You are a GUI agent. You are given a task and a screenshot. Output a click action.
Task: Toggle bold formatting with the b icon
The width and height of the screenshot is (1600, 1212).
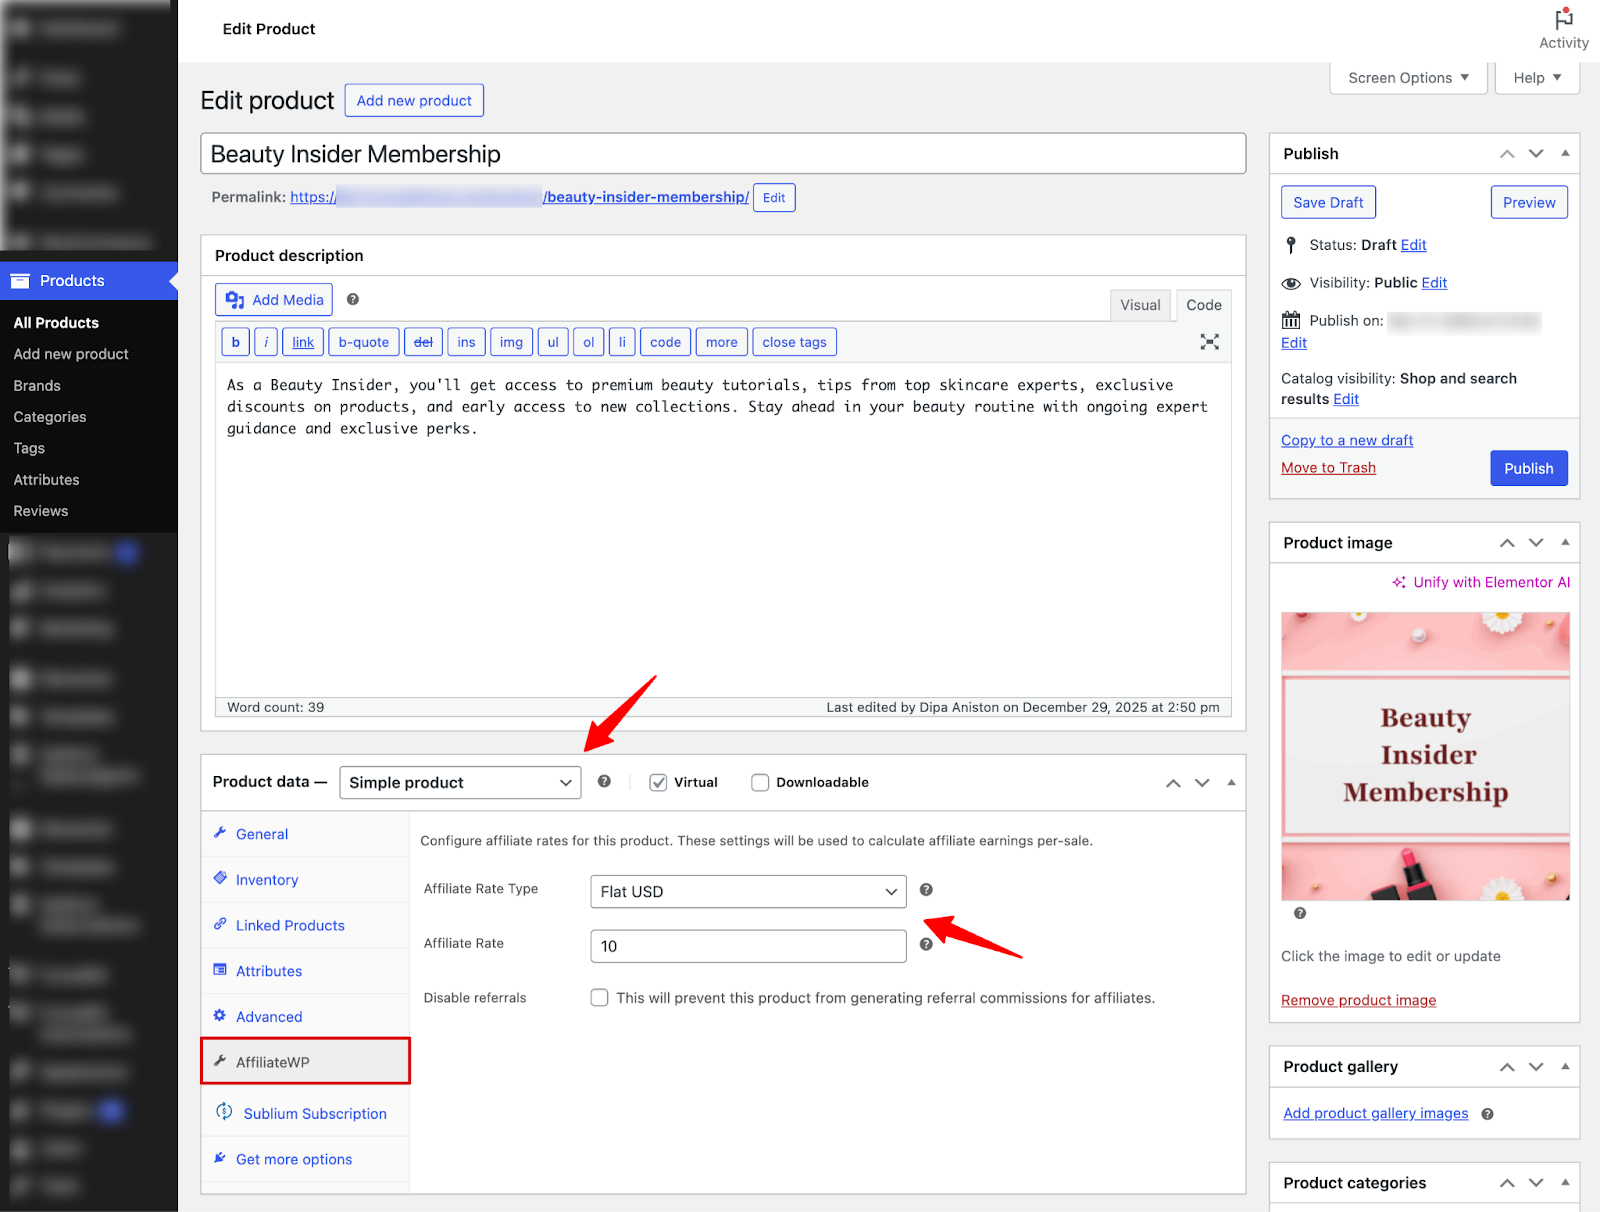pyautogui.click(x=235, y=341)
